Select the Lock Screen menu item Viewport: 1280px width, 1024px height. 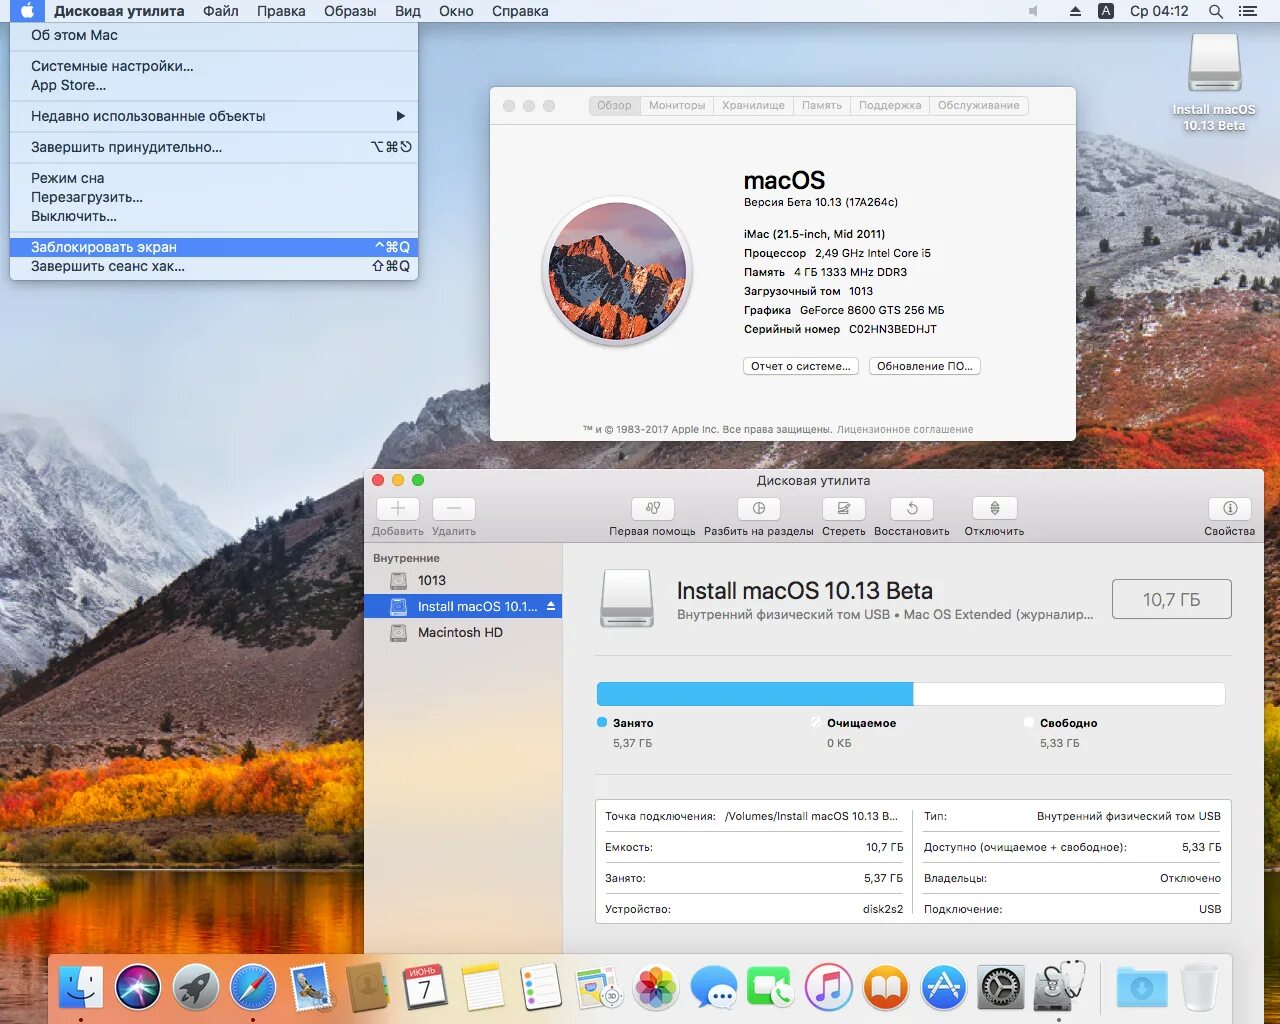(214, 247)
